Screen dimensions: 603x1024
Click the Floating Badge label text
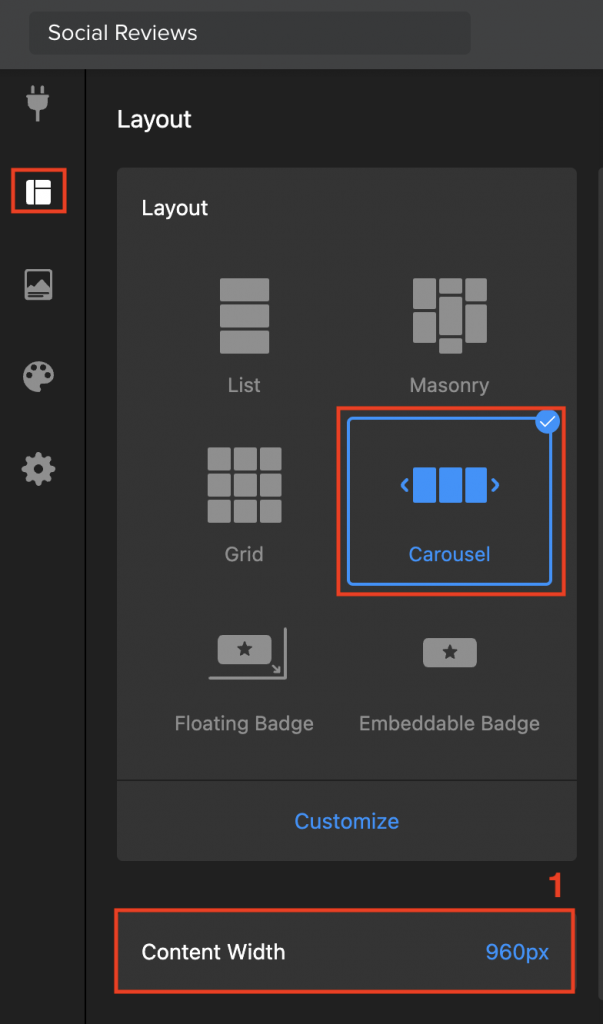point(244,724)
